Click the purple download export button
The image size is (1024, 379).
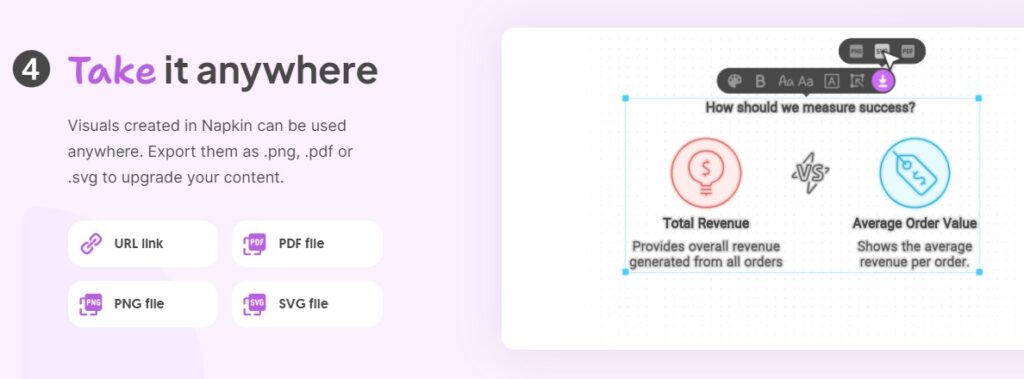click(883, 81)
